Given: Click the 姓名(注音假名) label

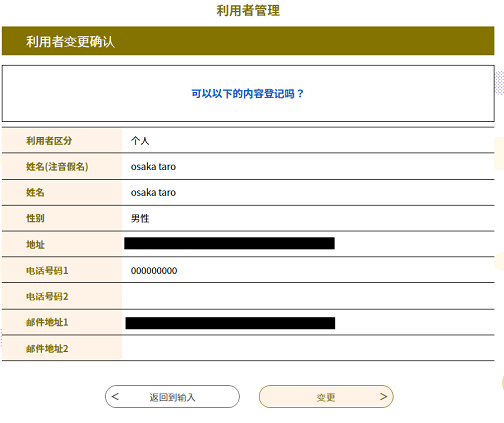Looking at the screenshot, I should [x=57, y=166].
